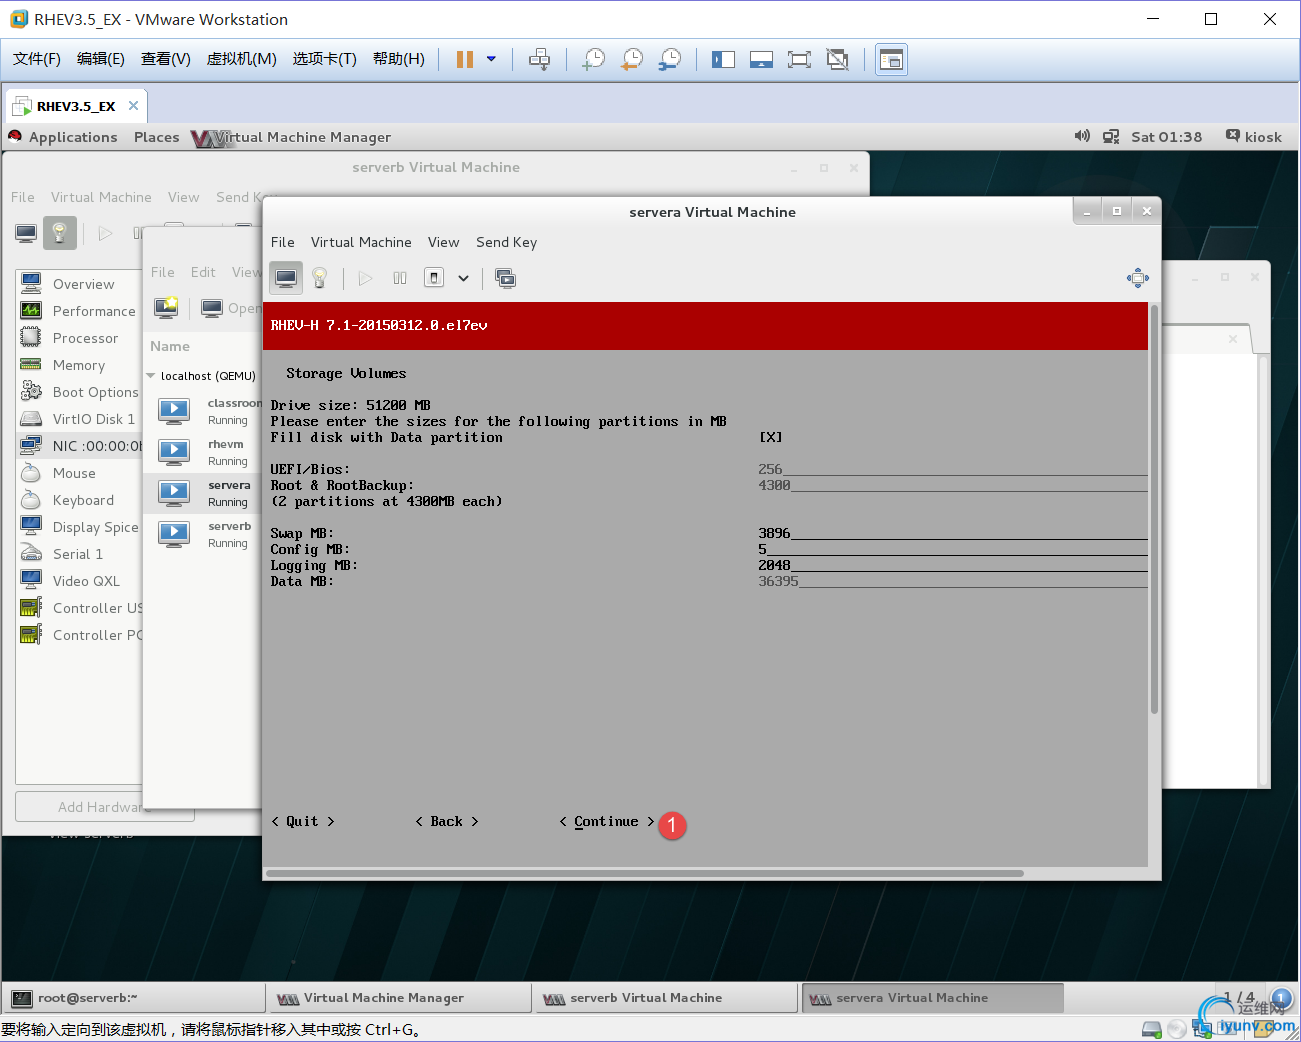The height and width of the screenshot is (1042, 1301).
Task: Click Swap MB field showing 3896
Action: [x=952, y=533]
